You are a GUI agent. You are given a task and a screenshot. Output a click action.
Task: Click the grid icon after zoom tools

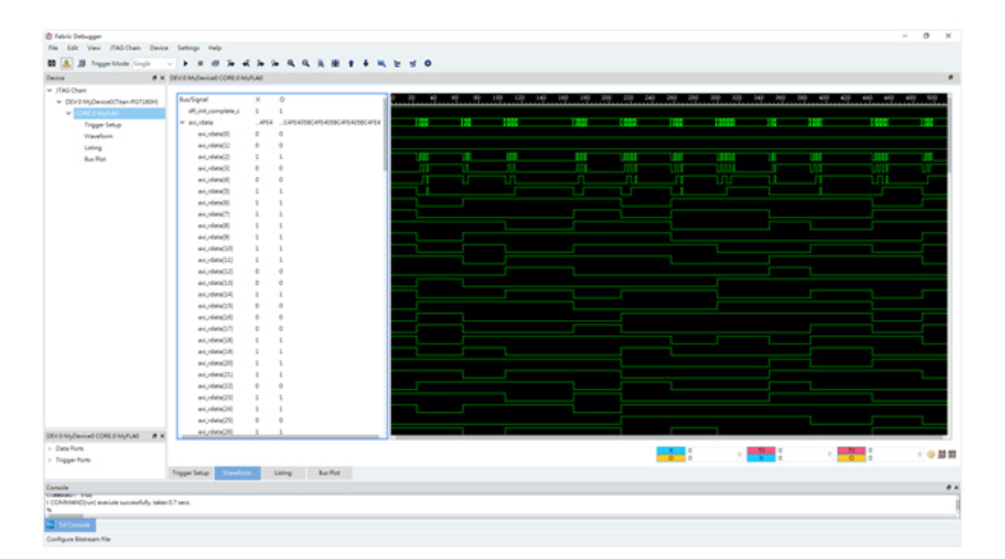335,63
